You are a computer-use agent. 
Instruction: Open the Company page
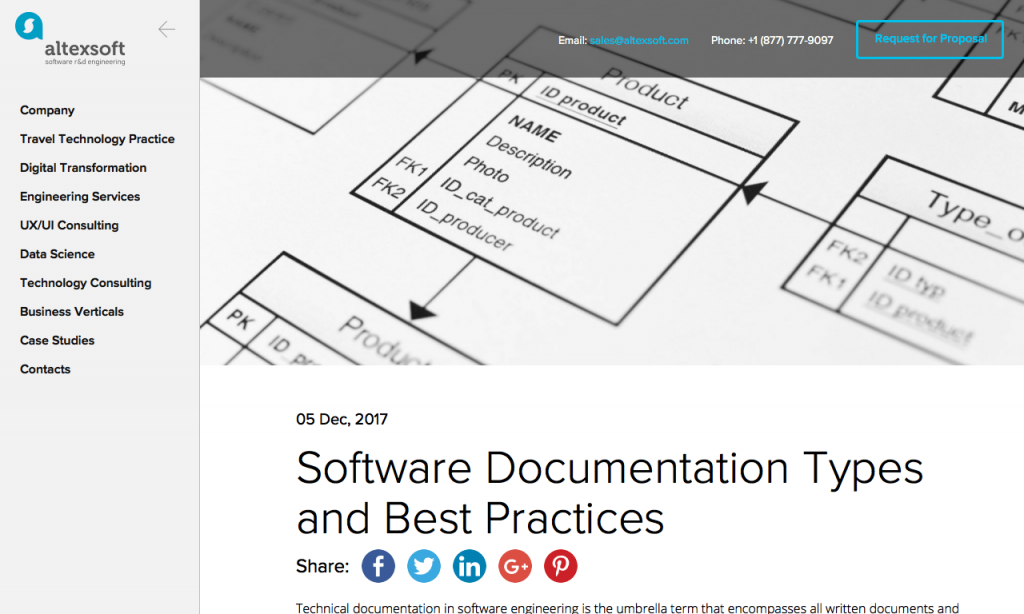click(x=47, y=110)
